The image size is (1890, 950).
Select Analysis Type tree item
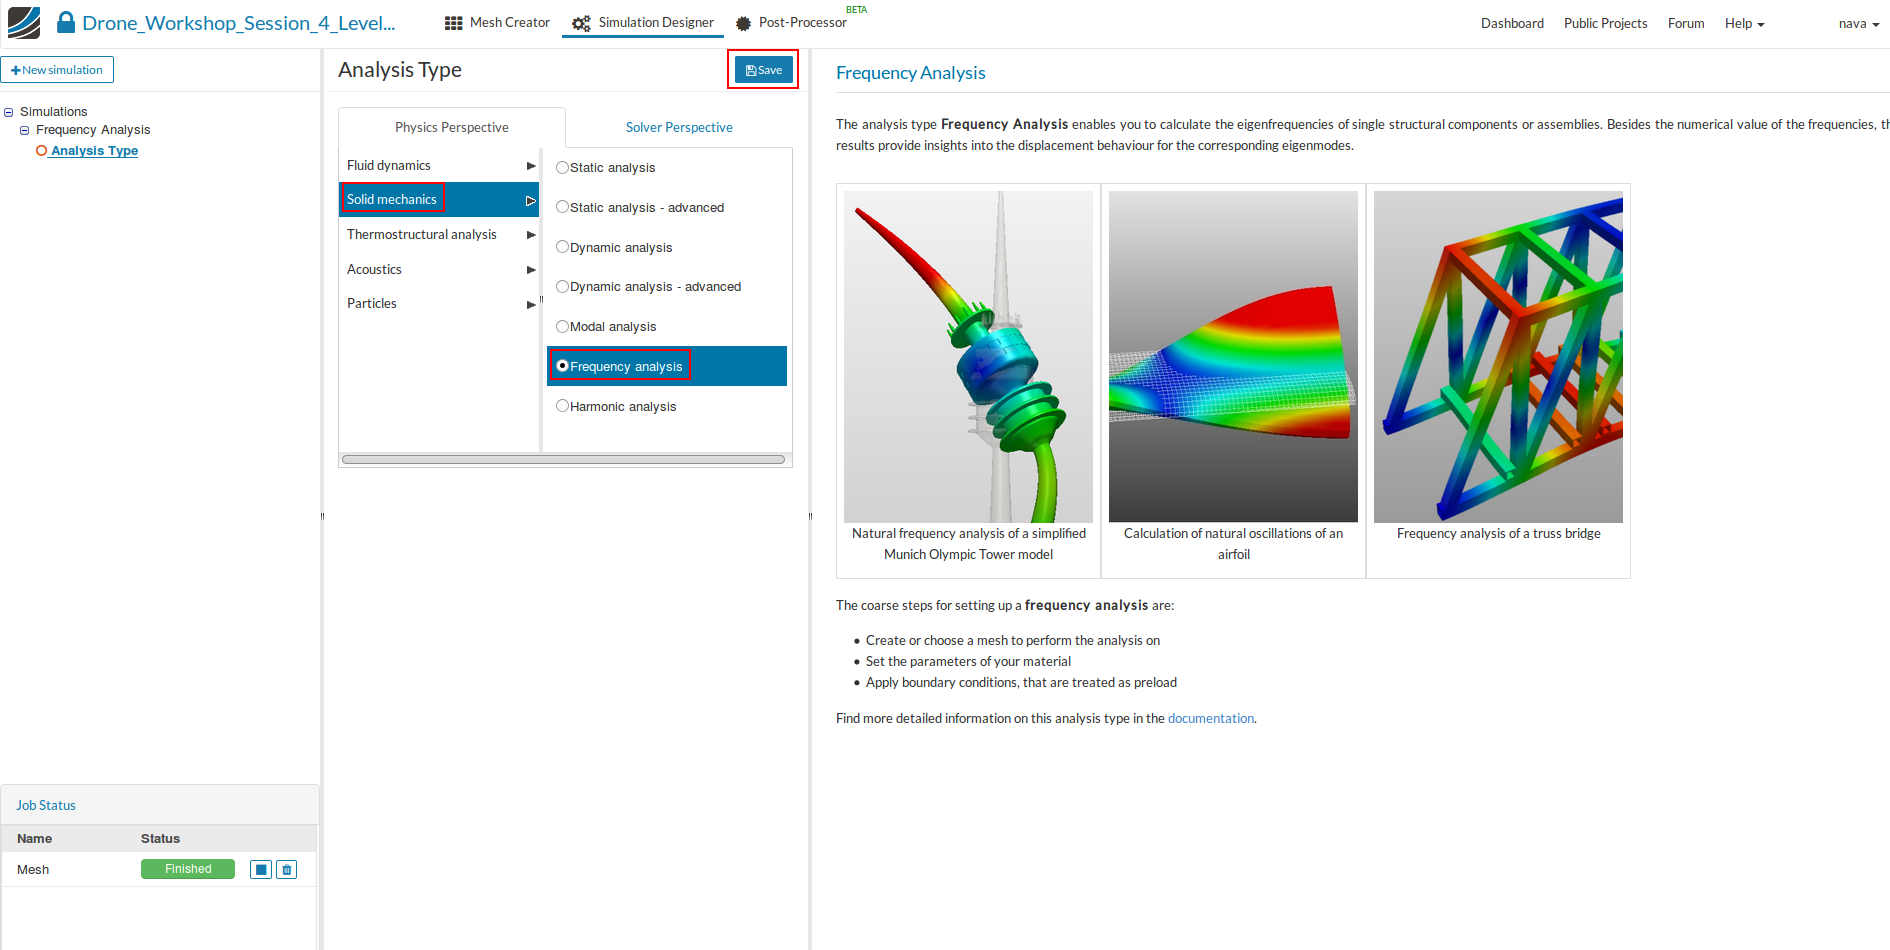(94, 151)
